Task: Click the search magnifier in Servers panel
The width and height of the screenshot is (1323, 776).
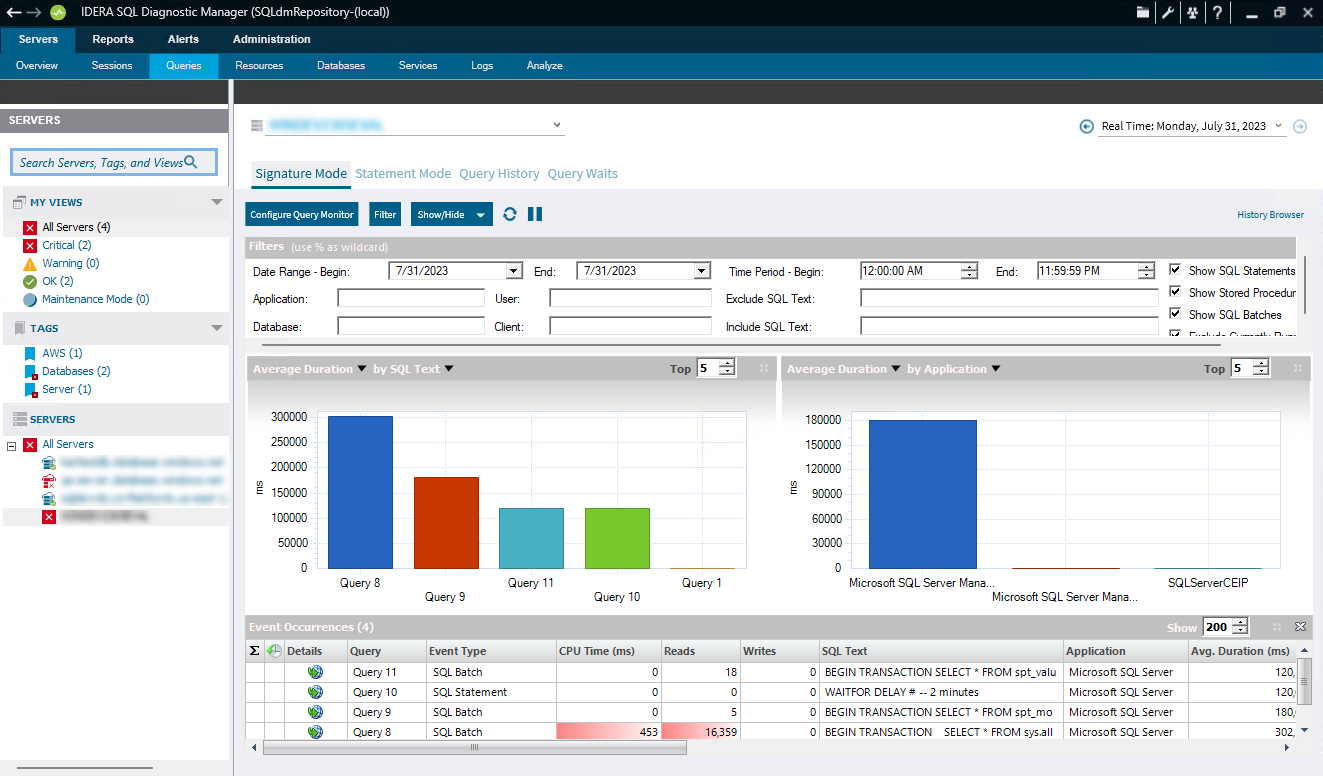Action: [191, 162]
